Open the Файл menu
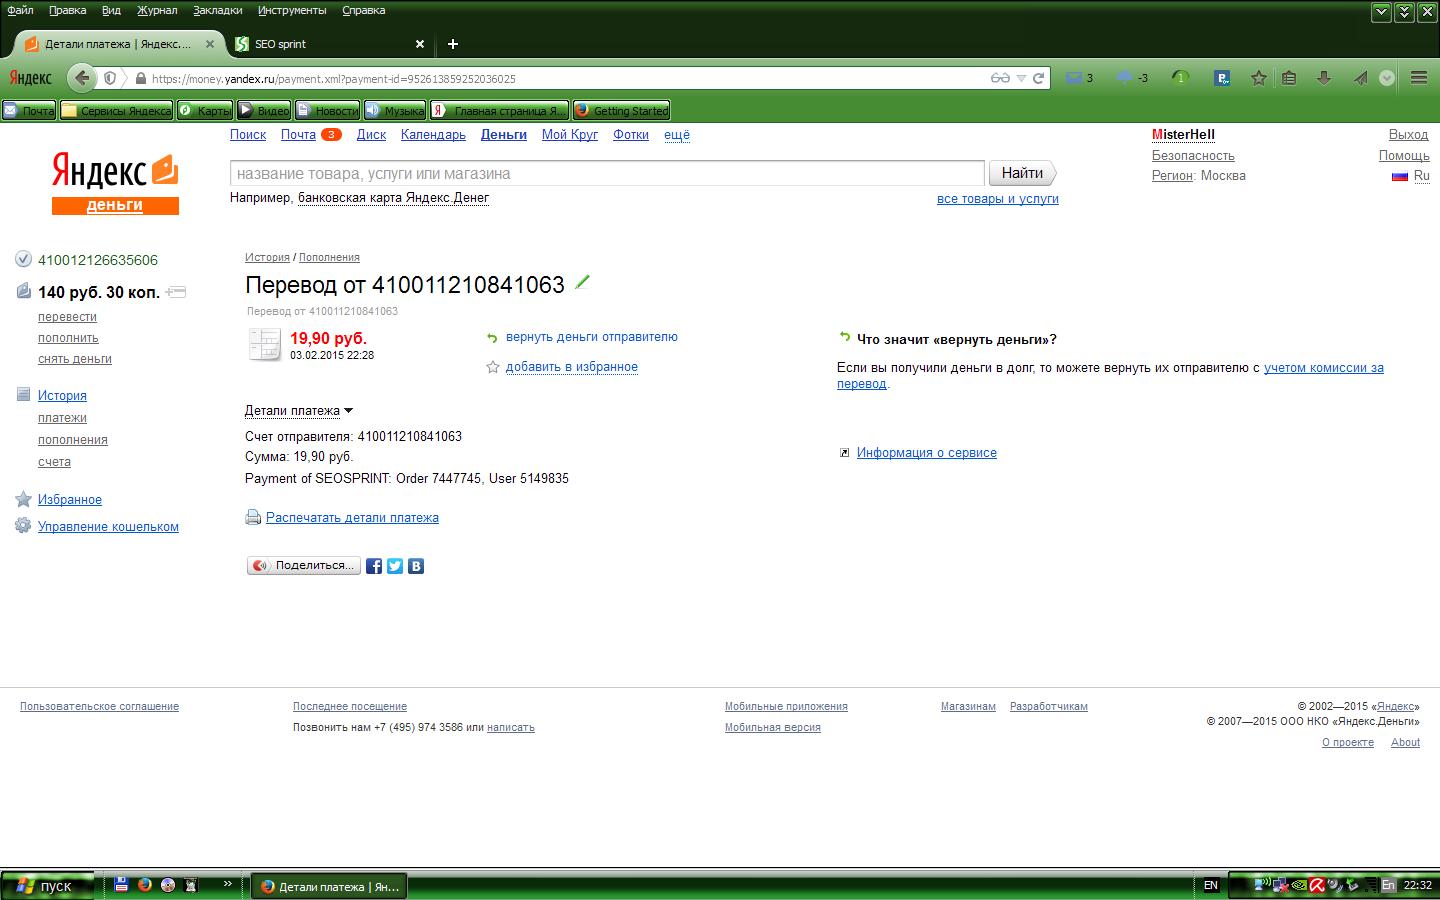The image size is (1440, 900). (20, 10)
